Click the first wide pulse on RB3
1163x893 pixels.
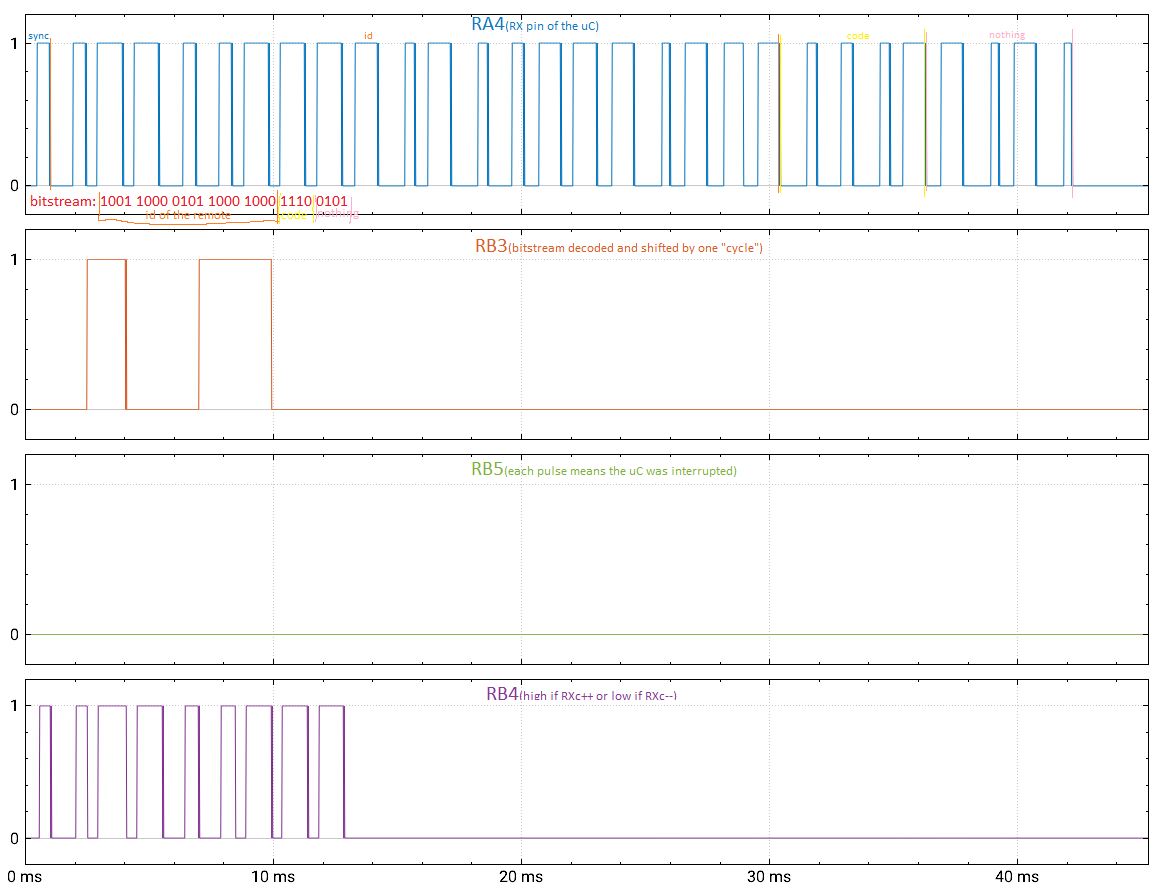[107, 334]
